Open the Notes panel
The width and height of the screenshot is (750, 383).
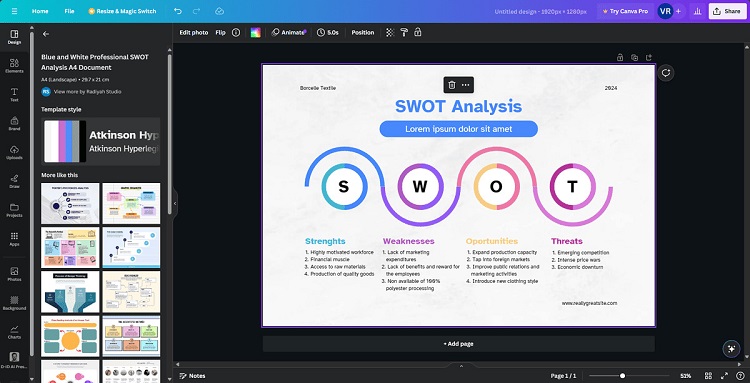192,376
